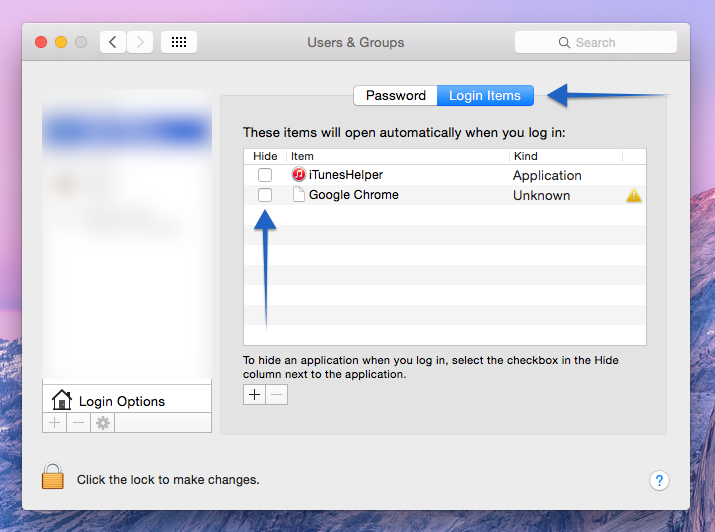Switch to the Password tab
The width and height of the screenshot is (715, 532).
[x=395, y=95]
